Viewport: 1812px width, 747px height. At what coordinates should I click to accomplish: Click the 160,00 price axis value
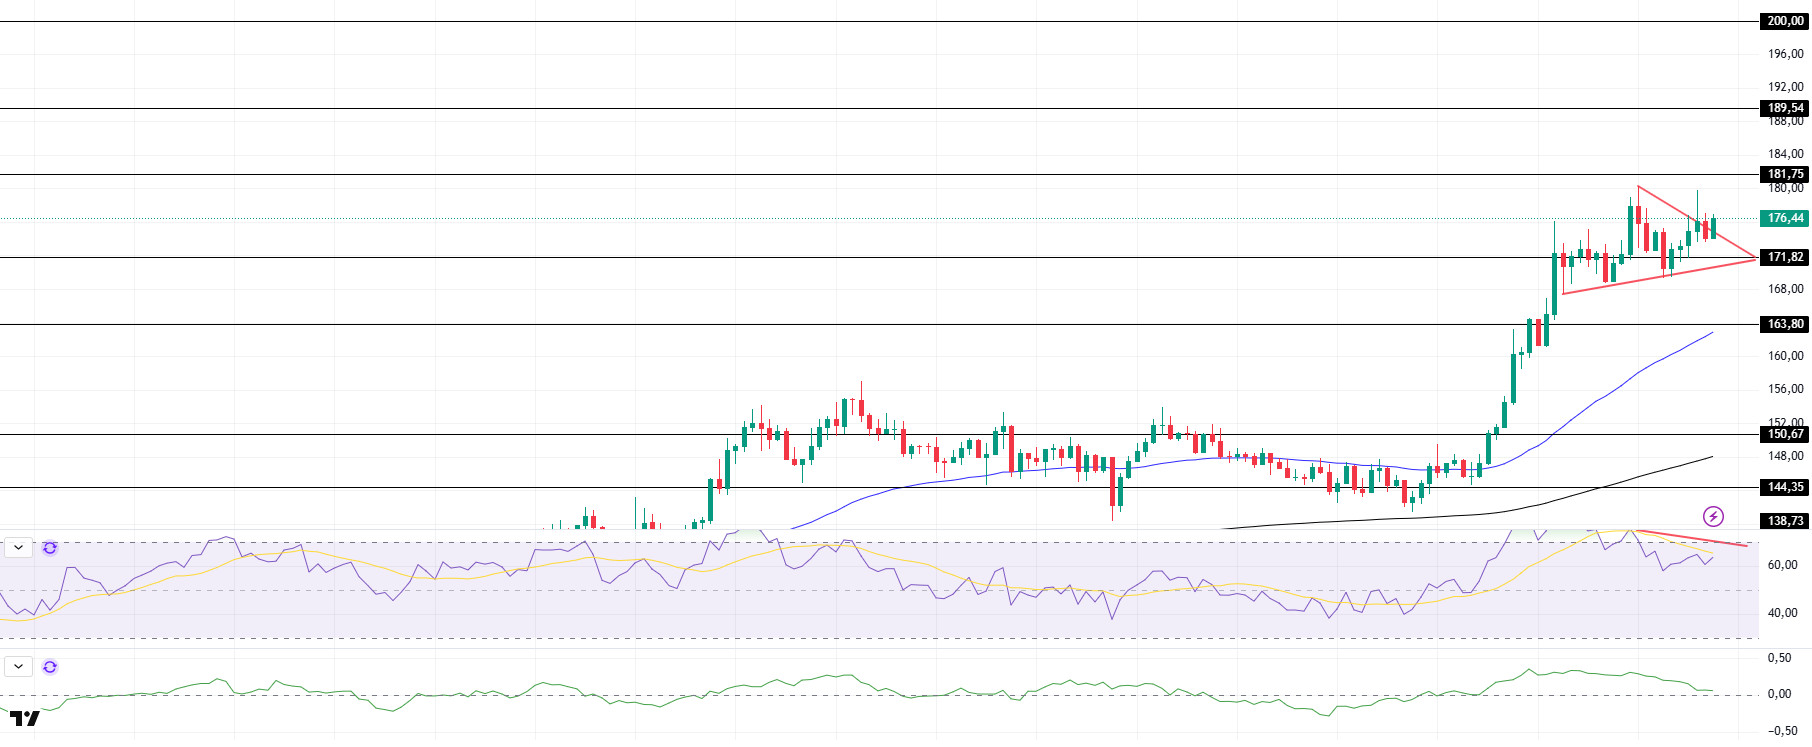point(1785,356)
